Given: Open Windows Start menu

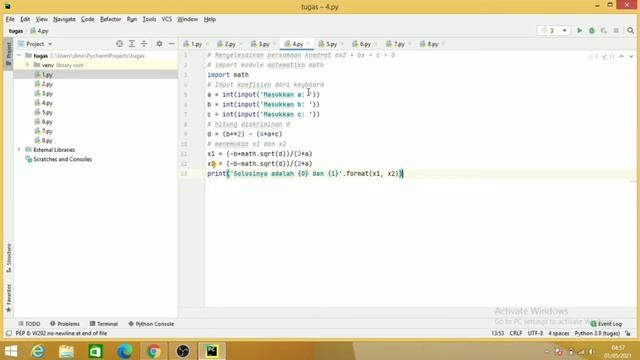Looking at the screenshot, I should (11, 351).
